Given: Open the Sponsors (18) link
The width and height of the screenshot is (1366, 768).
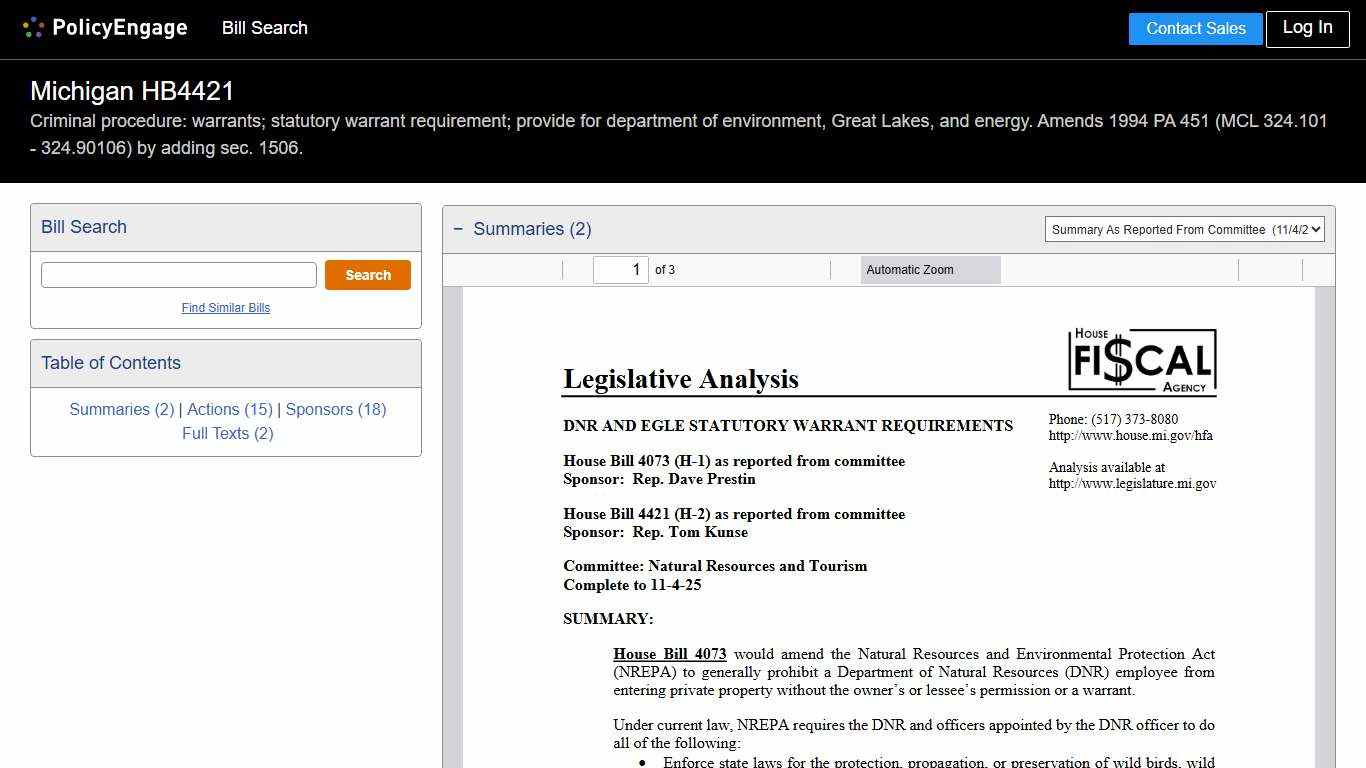Looking at the screenshot, I should (335, 409).
